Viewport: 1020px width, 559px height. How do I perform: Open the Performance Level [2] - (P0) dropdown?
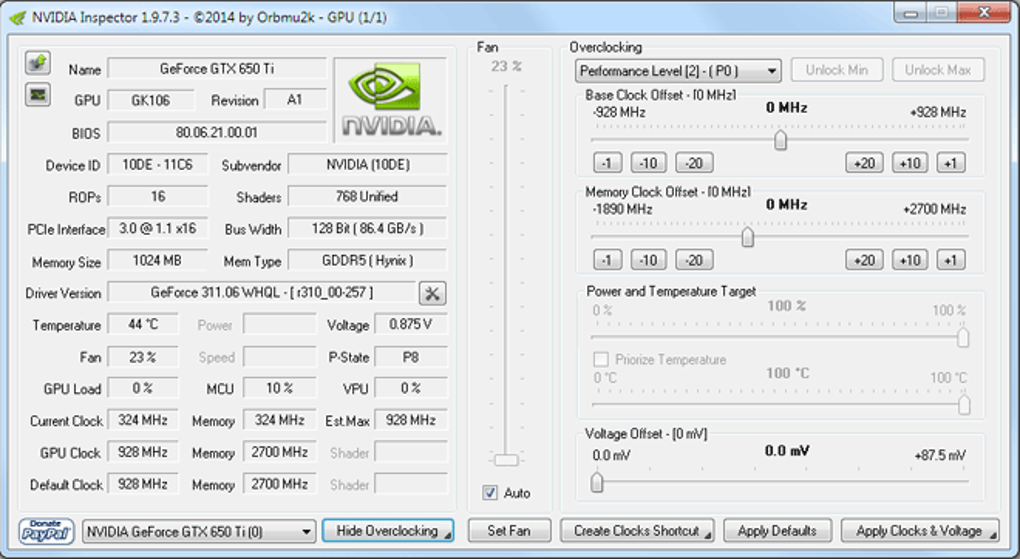(x=677, y=71)
